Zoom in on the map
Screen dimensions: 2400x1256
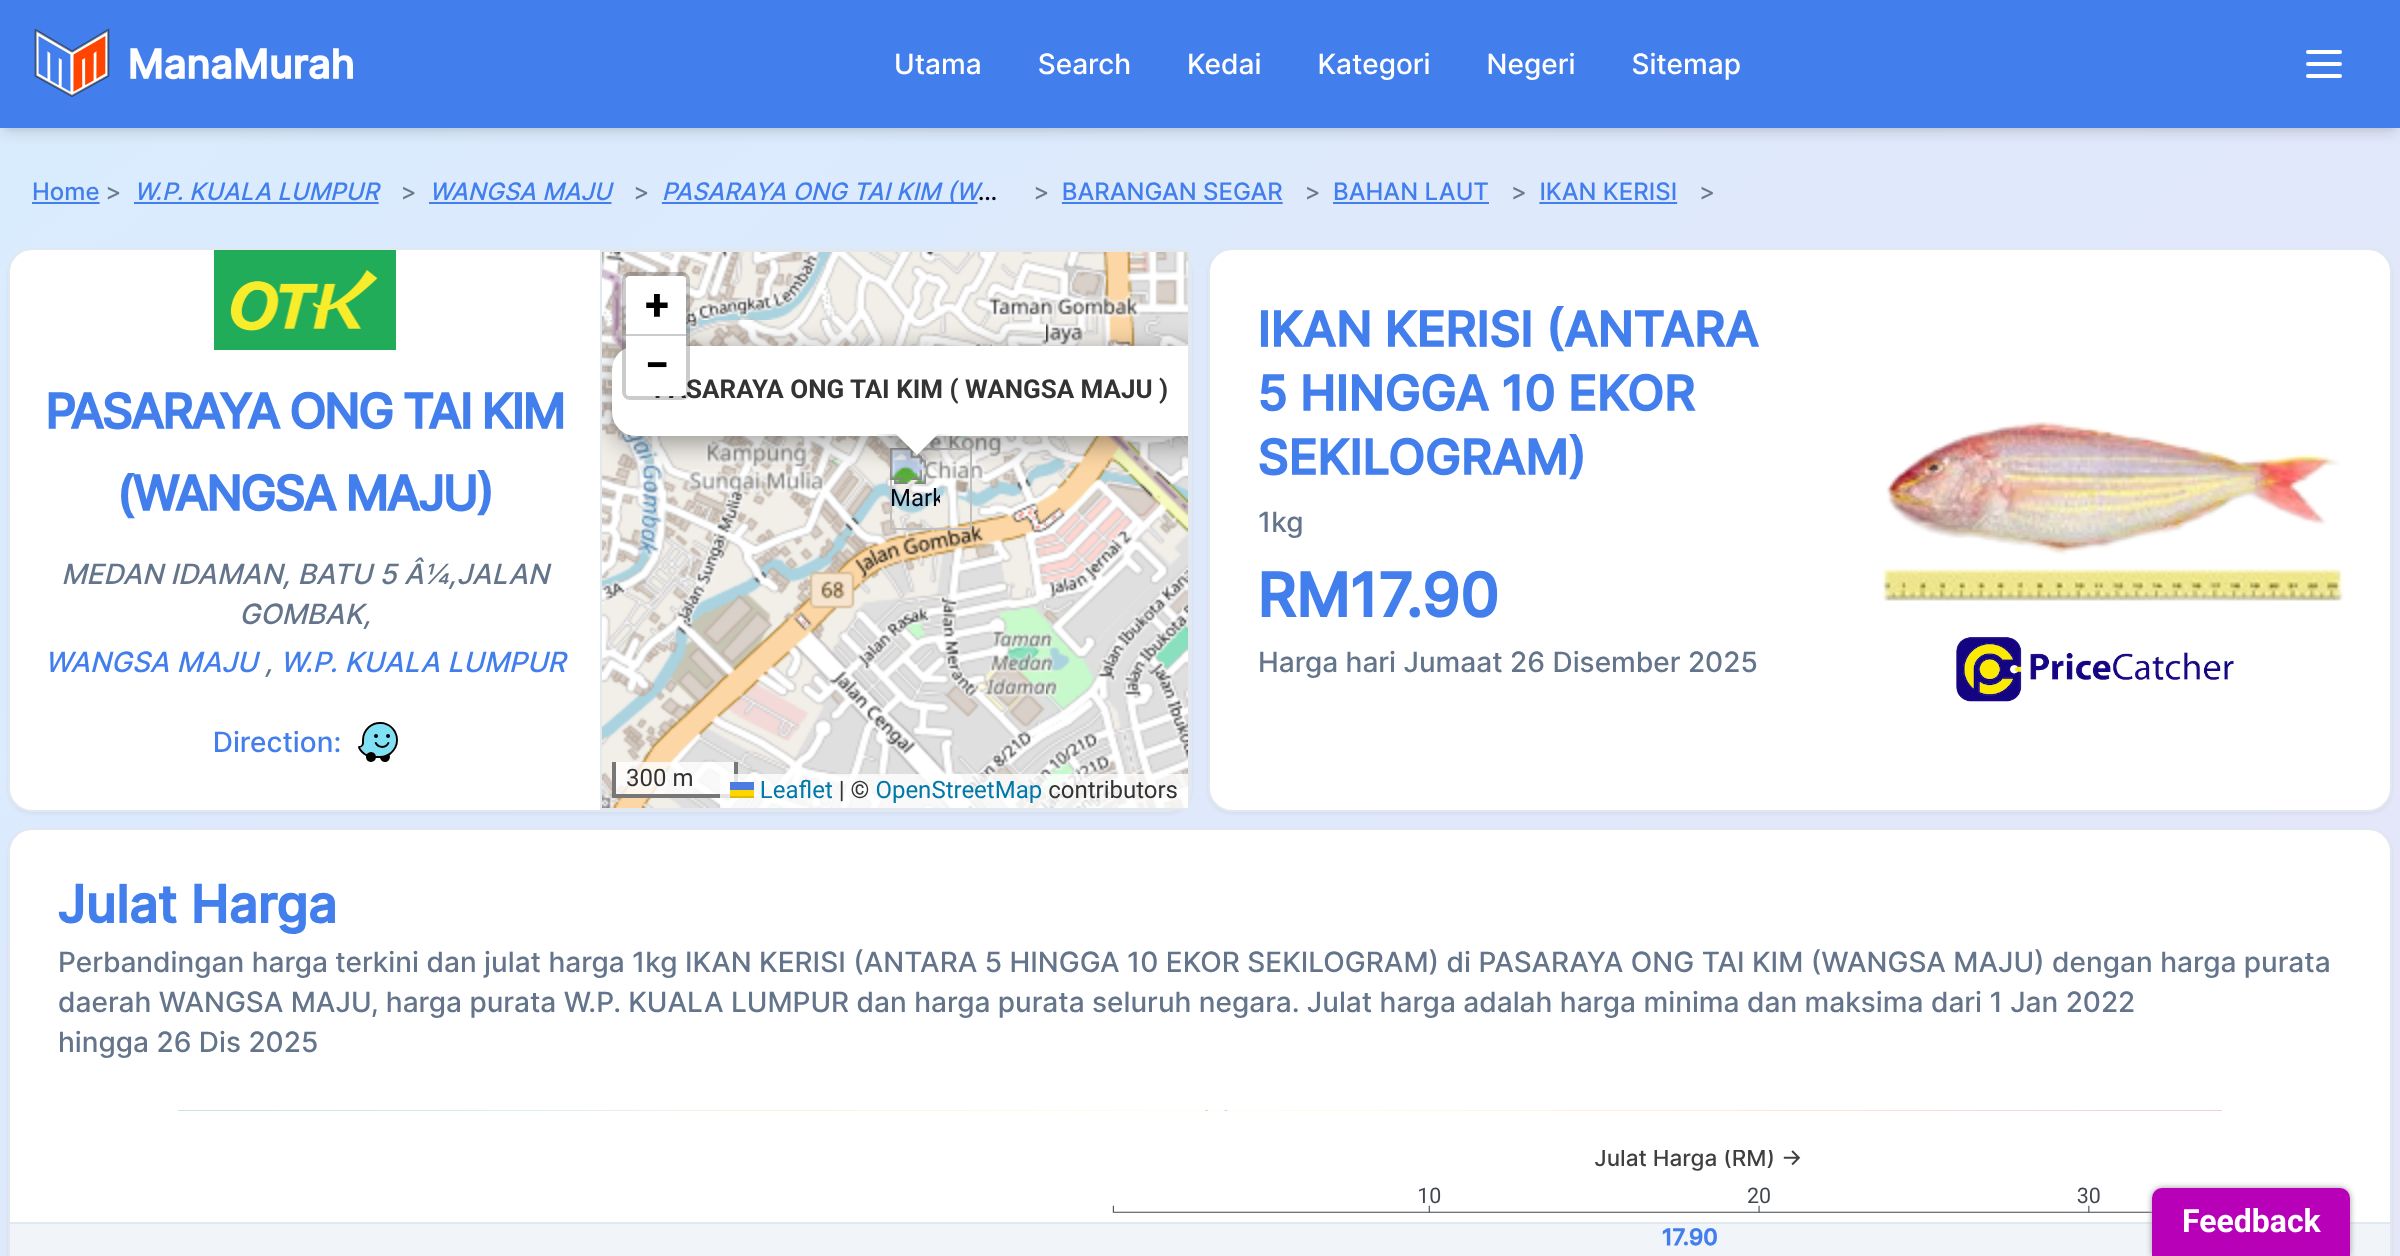coord(656,305)
